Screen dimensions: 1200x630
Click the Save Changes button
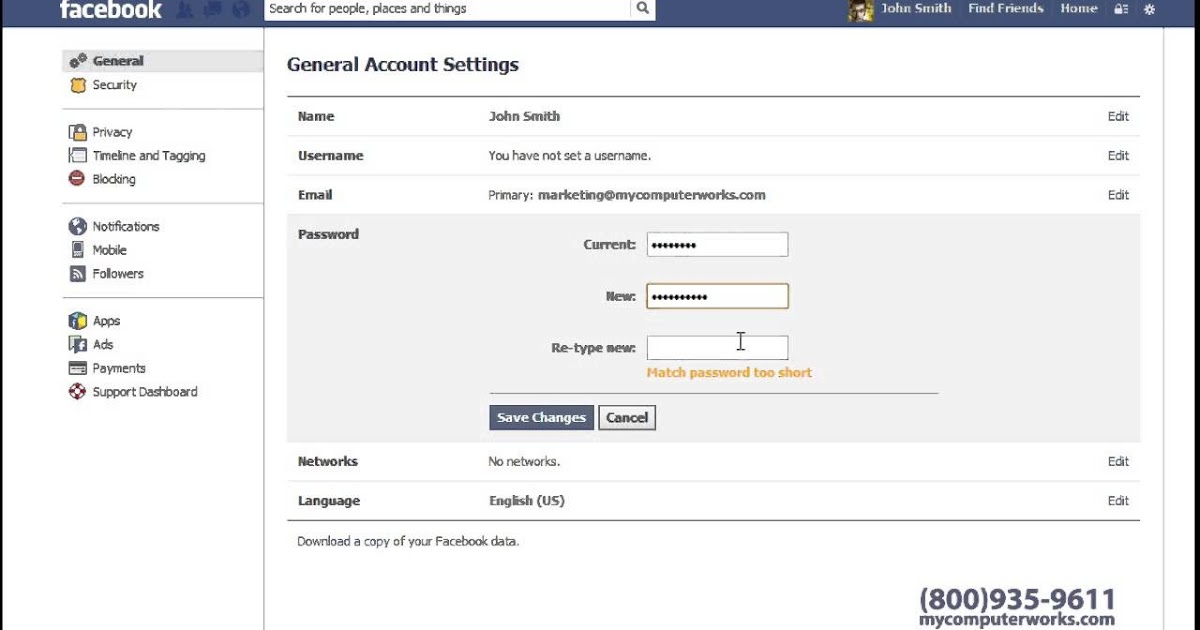click(541, 417)
